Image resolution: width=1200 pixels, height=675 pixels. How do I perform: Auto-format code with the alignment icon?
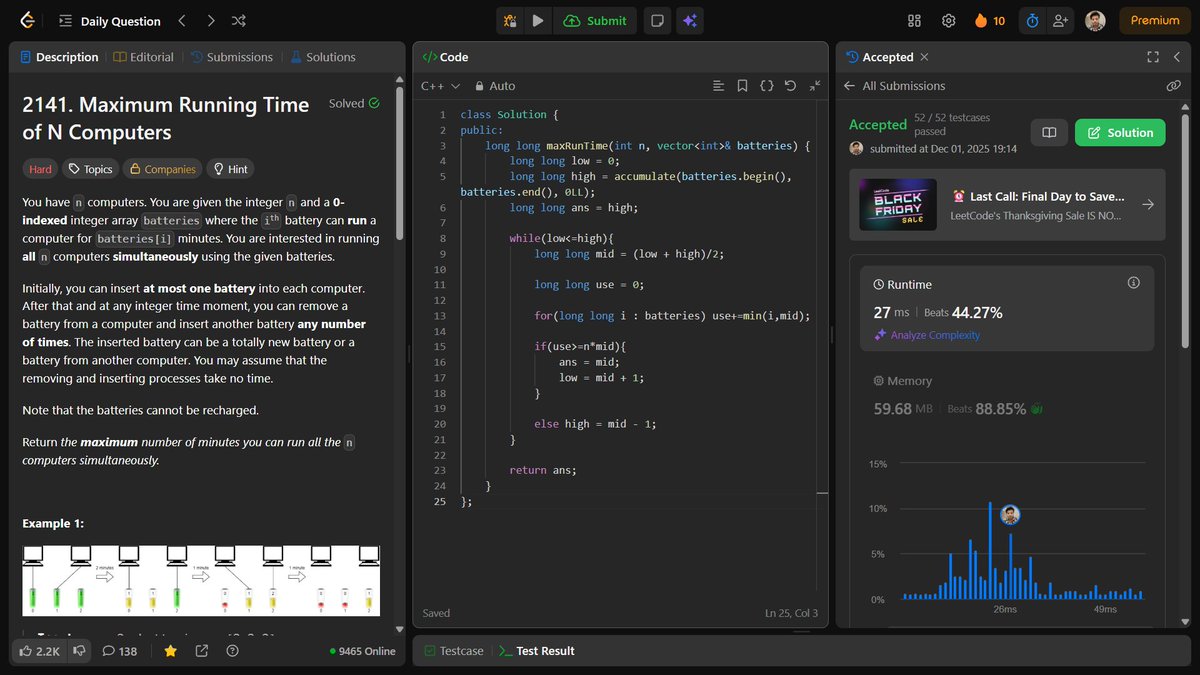718,86
